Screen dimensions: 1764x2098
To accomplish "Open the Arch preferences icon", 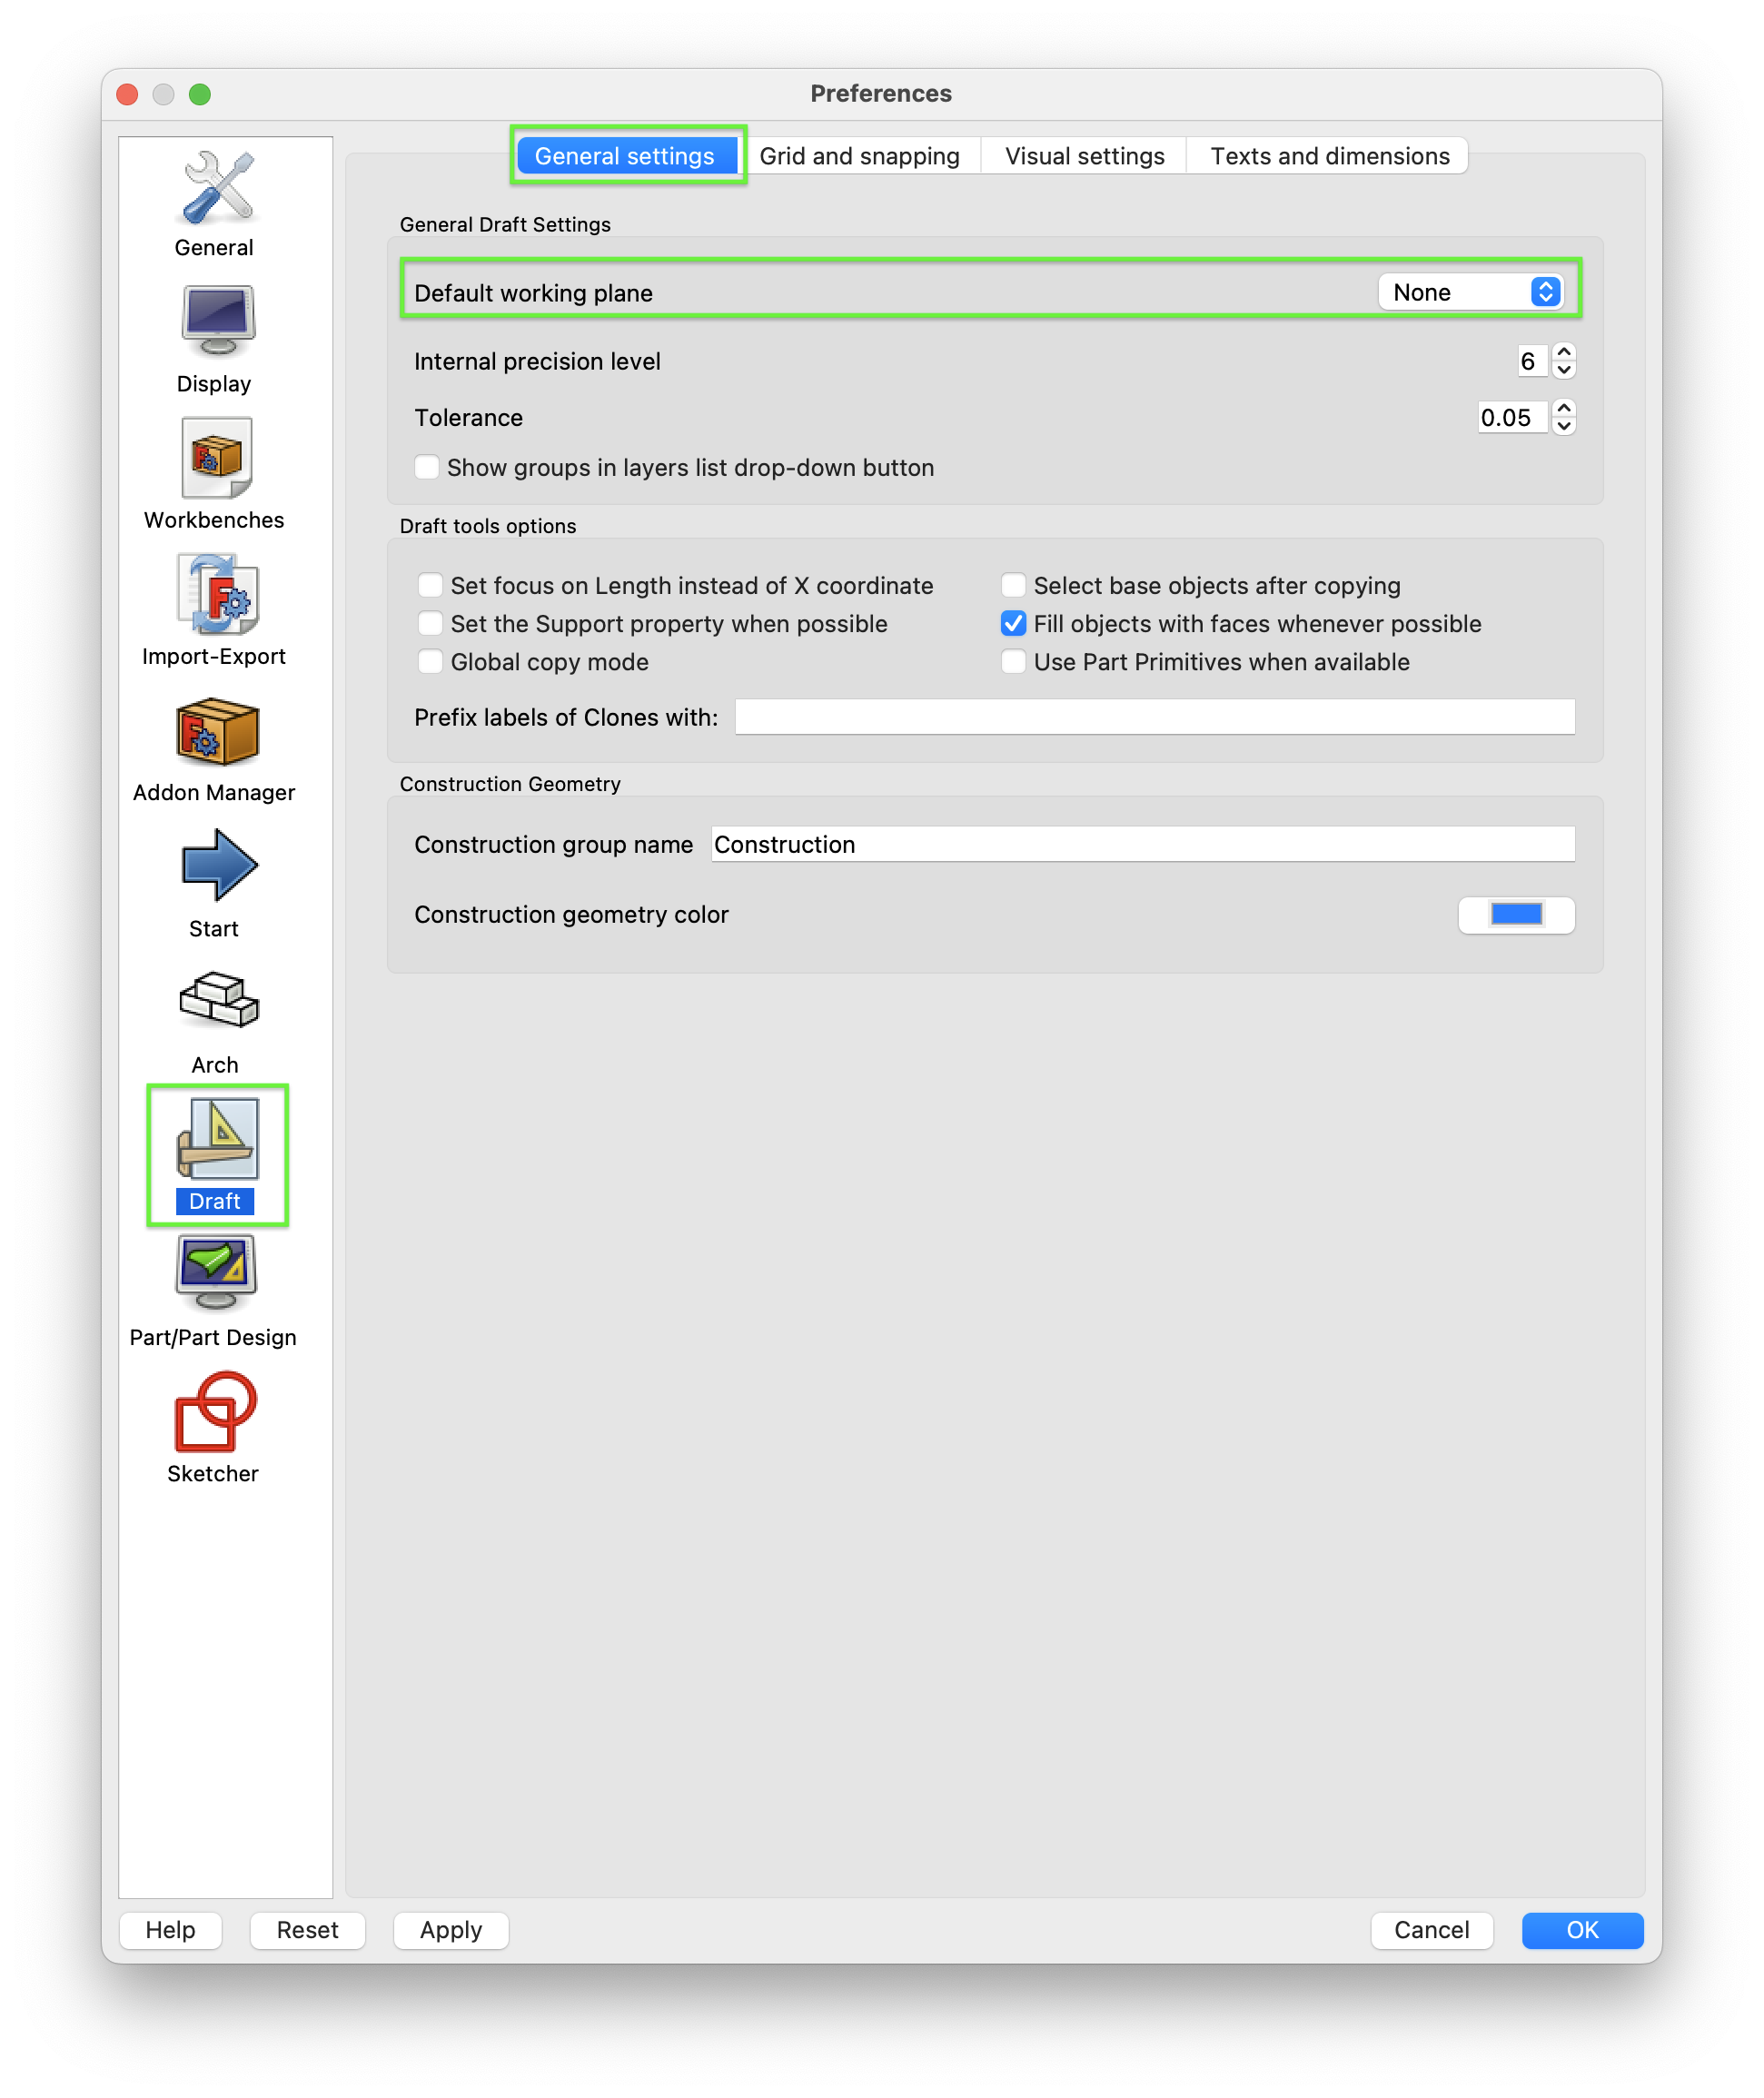I will click(219, 1000).
